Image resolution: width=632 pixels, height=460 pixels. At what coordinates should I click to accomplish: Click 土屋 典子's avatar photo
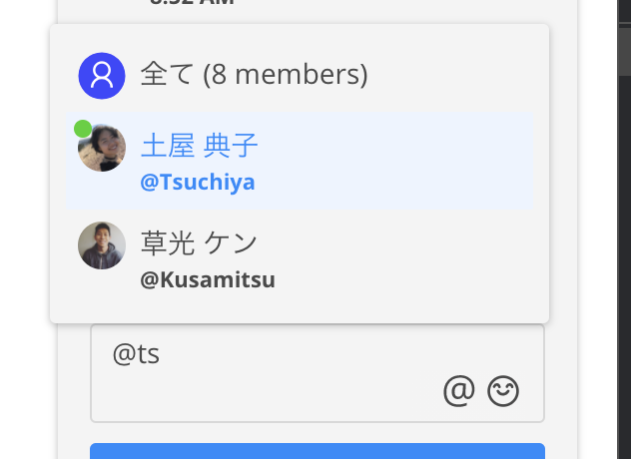tap(102, 148)
